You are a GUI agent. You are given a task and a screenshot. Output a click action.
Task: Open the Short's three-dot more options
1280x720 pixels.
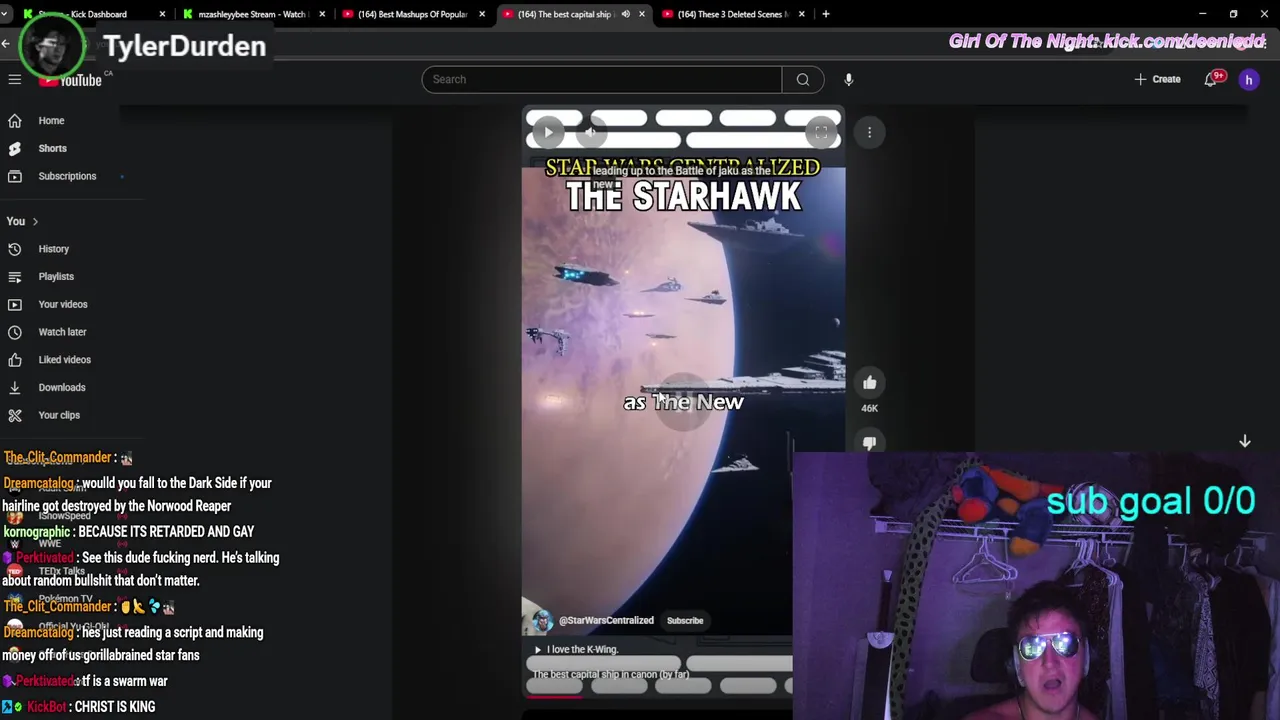pos(869,132)
